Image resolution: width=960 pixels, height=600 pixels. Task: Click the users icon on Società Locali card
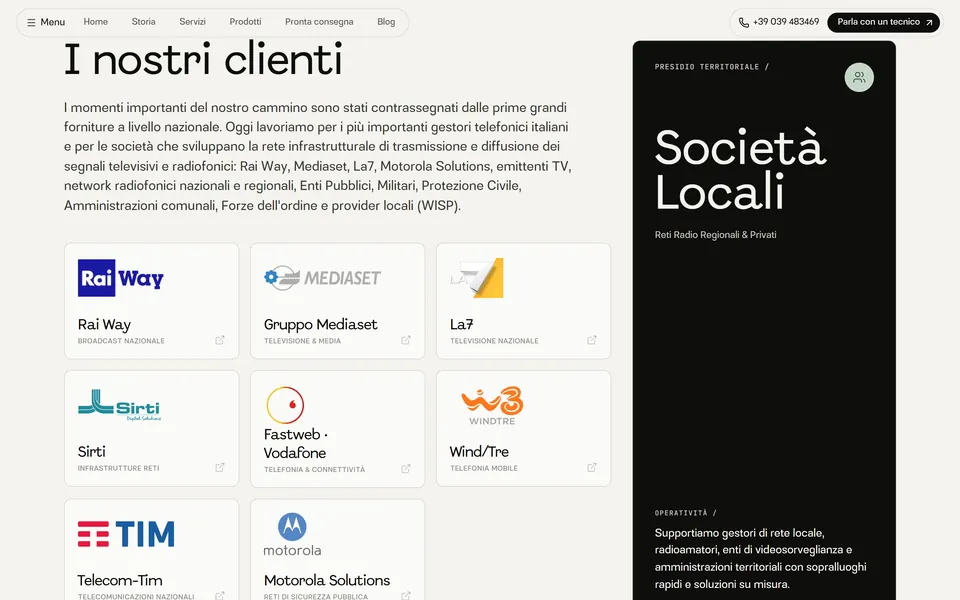pyautogui.click(x=859, y=77)
